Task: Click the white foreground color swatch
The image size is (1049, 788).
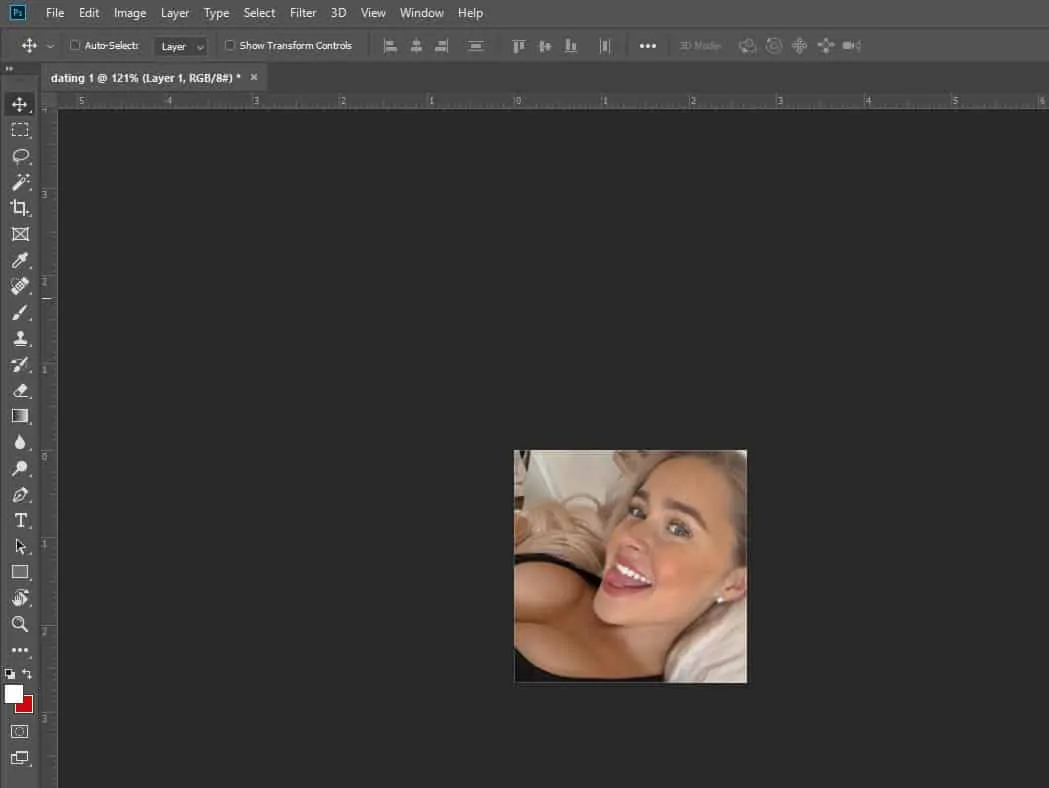Action: pyautogui.click(x=13, y=693)
